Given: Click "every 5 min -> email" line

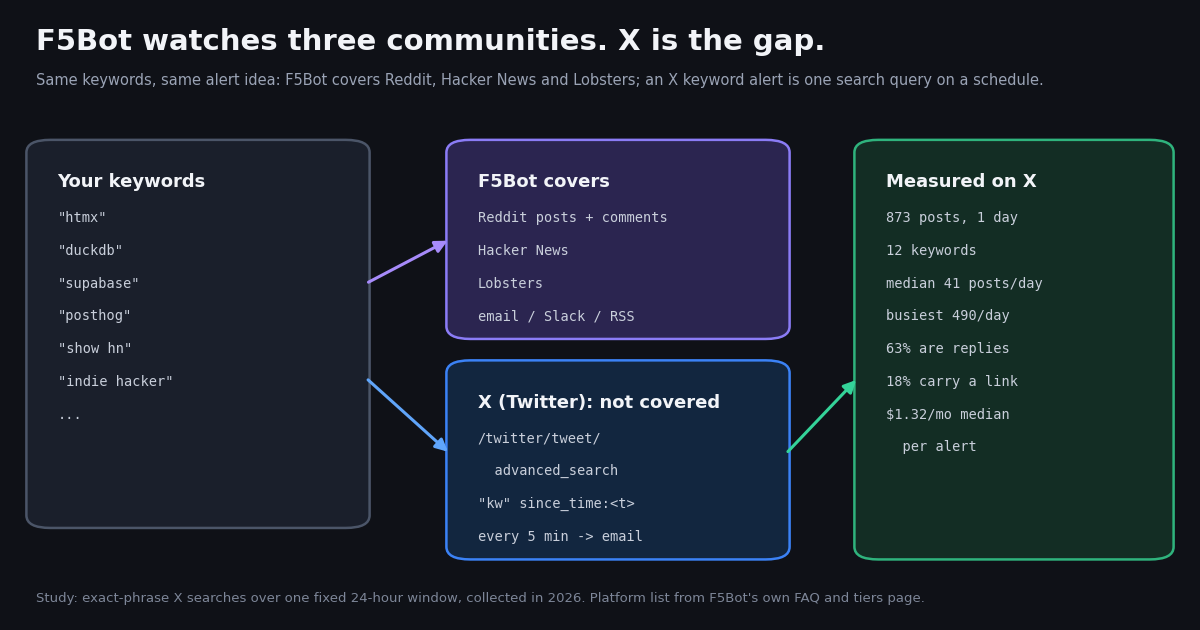Looking at the screenshot, I should click(x=560, y=537).
